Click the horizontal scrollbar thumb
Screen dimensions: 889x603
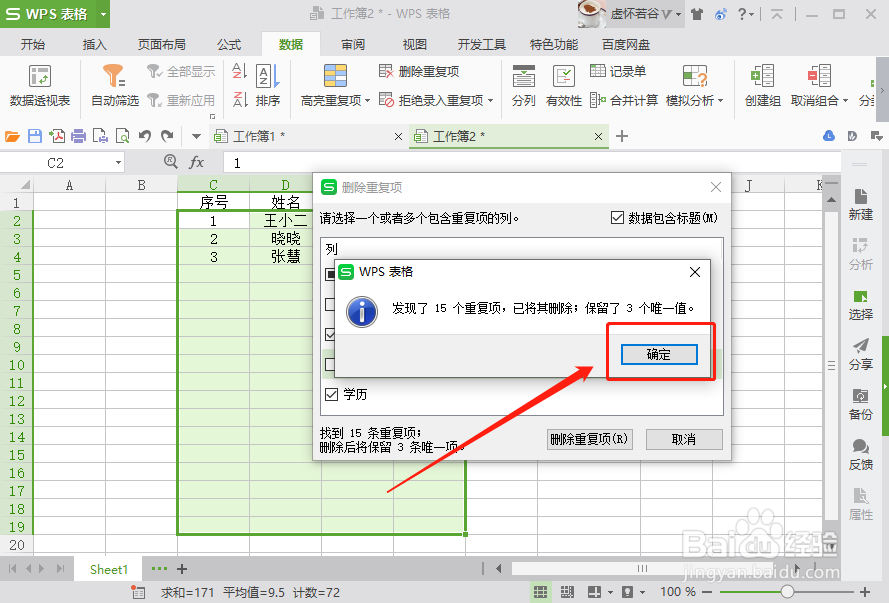642,568
